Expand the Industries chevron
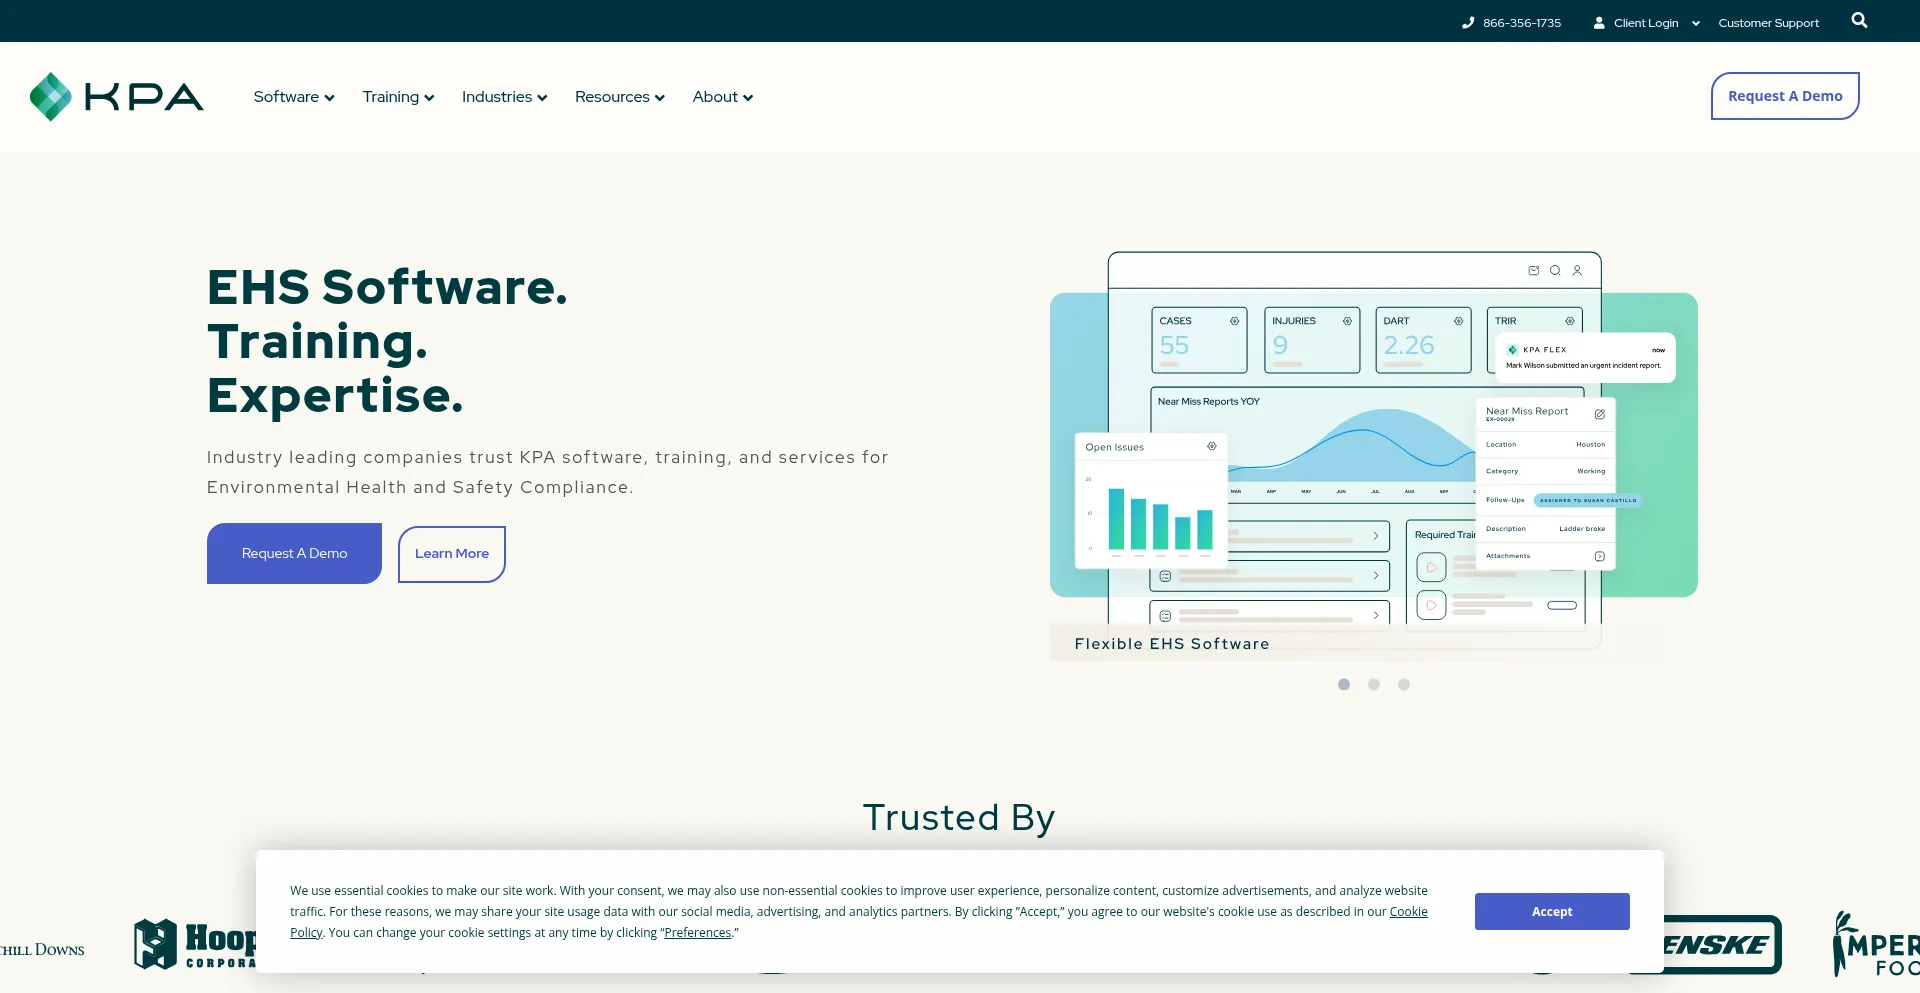Image resolution: width=1920 pixels, height=993 pixels. pos(542,98)
